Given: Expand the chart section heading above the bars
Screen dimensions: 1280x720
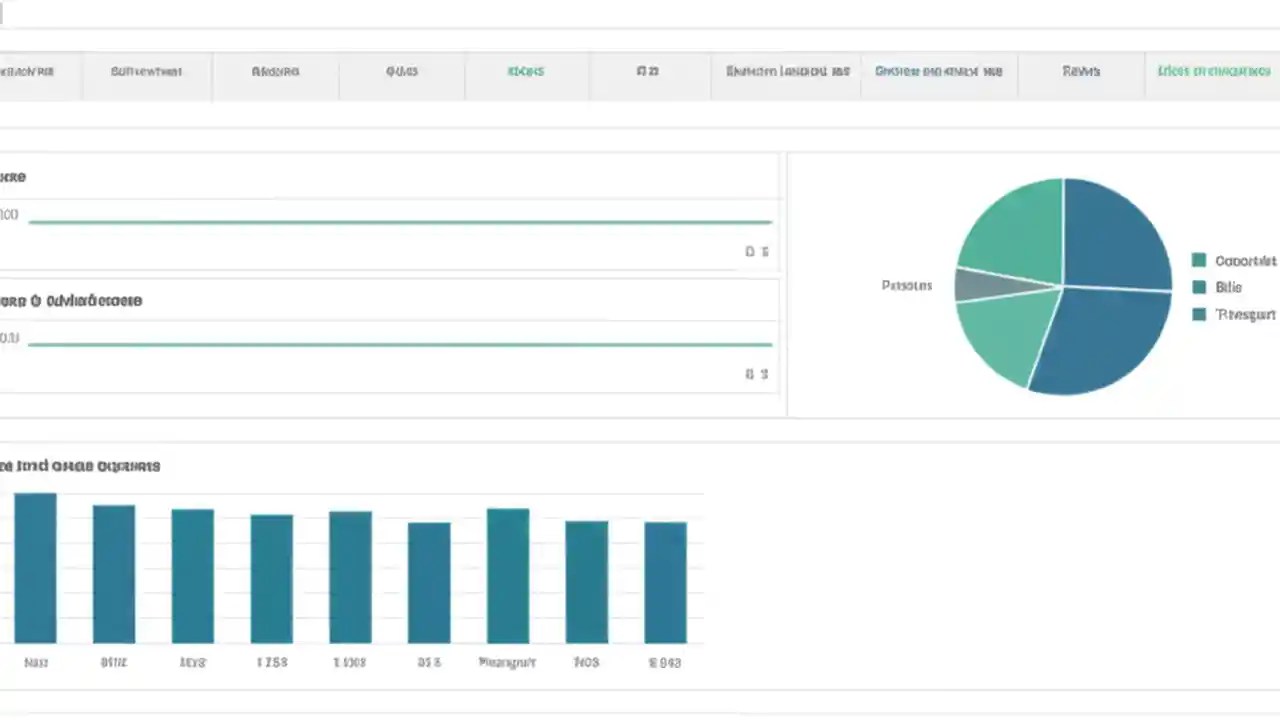Looking at the screenshot, I should [80, 465].
